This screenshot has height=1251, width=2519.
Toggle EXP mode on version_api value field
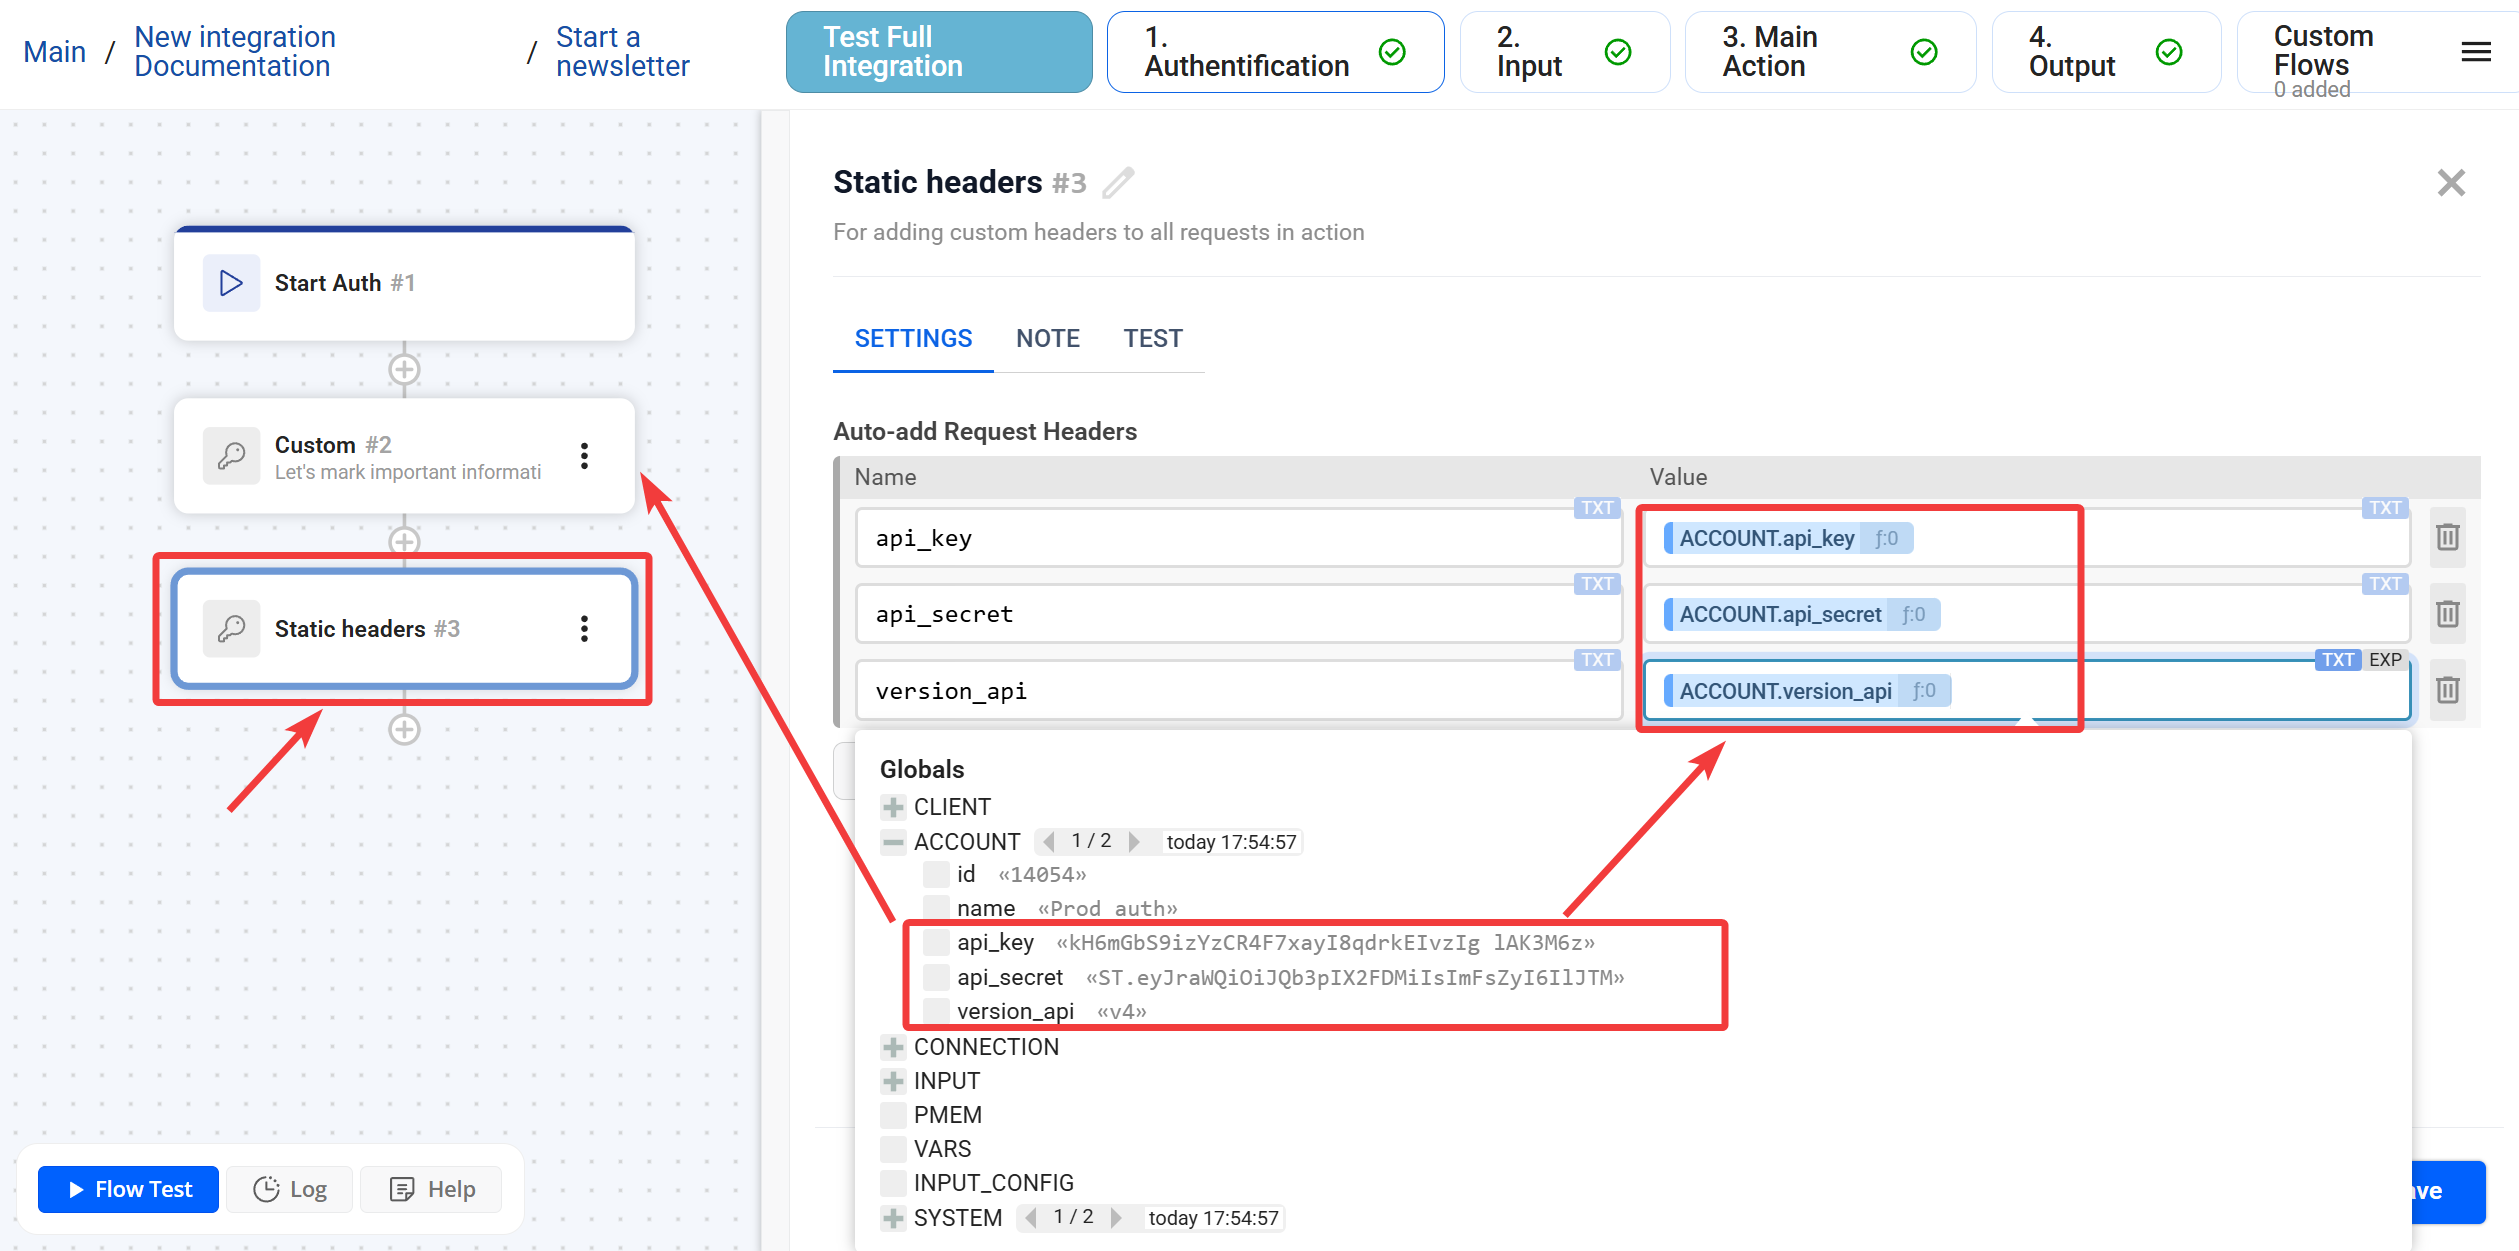(x=2385, y=660)
